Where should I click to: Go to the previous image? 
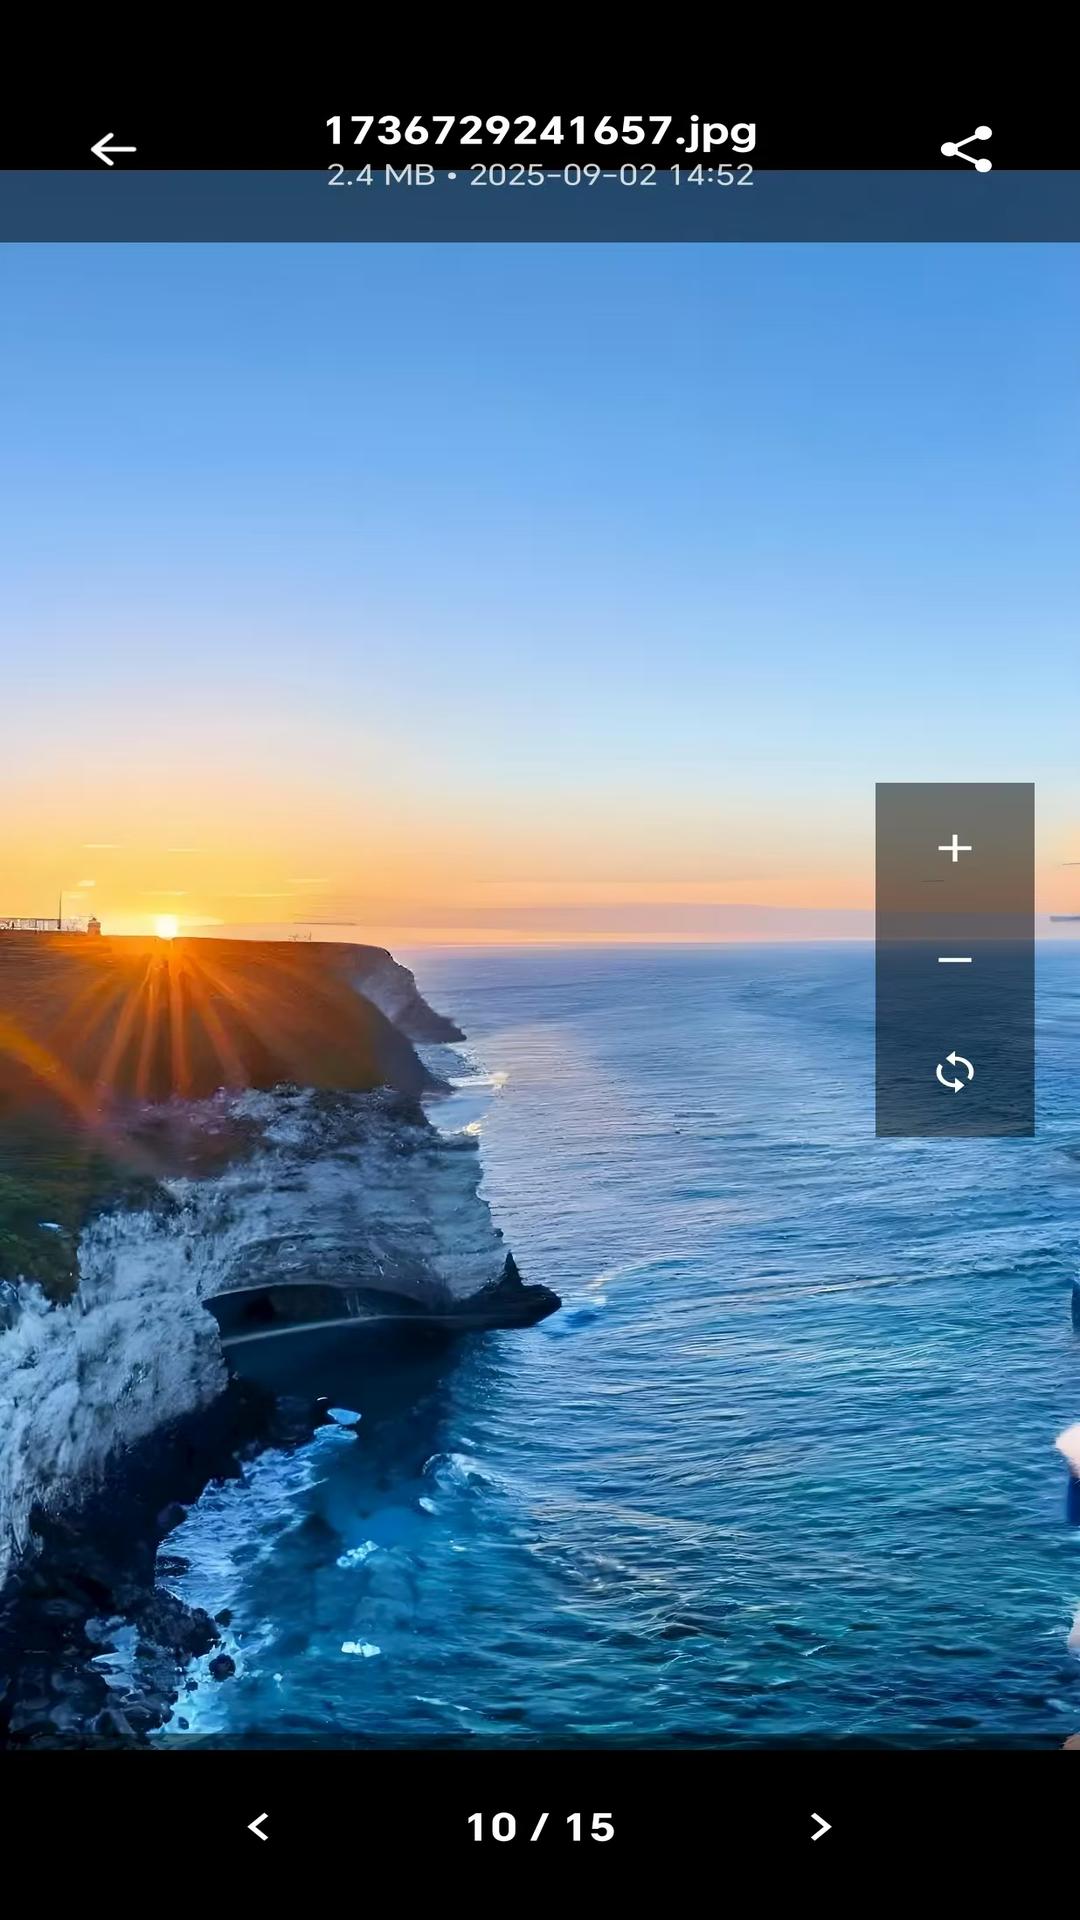tap(258, 1827)
